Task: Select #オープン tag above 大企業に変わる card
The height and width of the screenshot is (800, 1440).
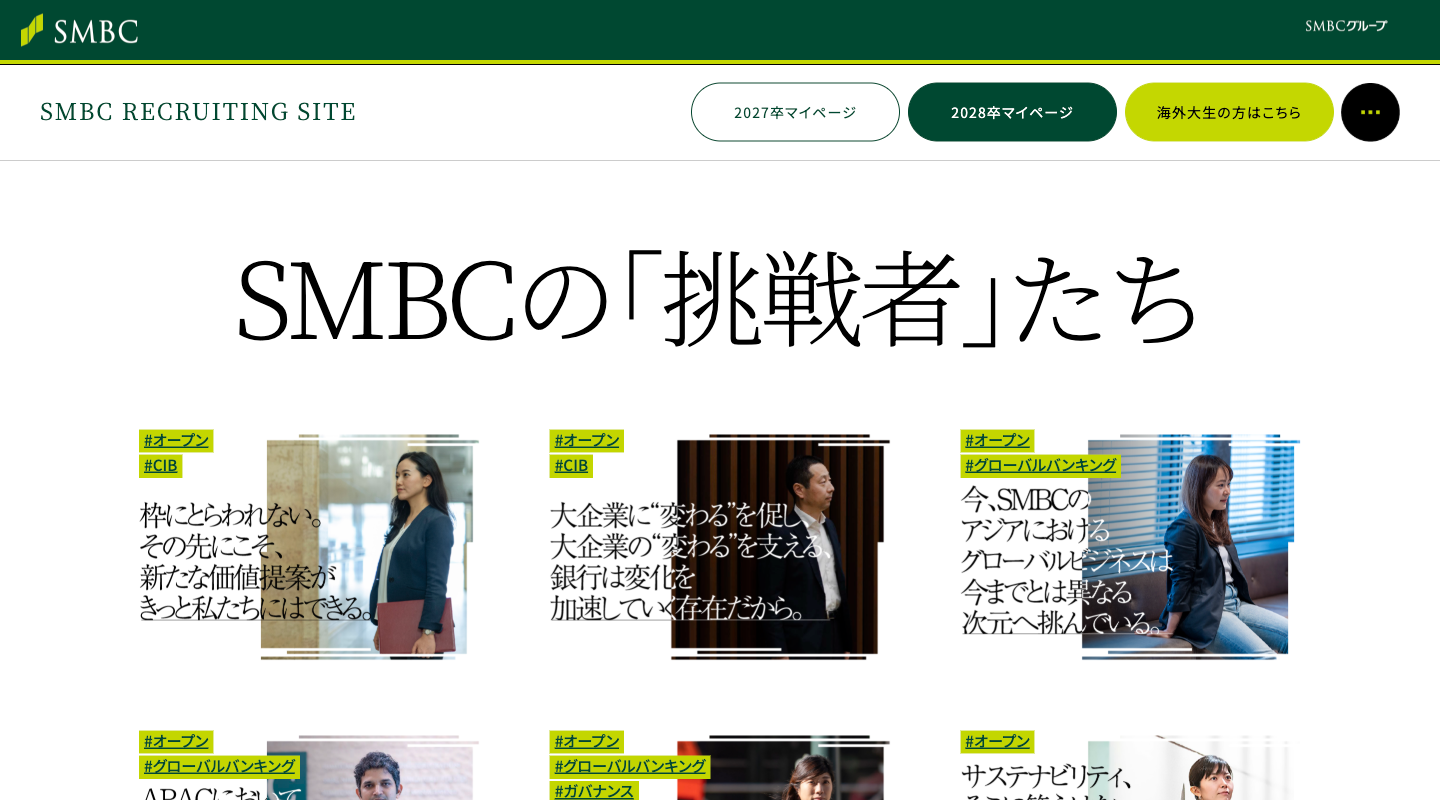Action: coord(587,440)
